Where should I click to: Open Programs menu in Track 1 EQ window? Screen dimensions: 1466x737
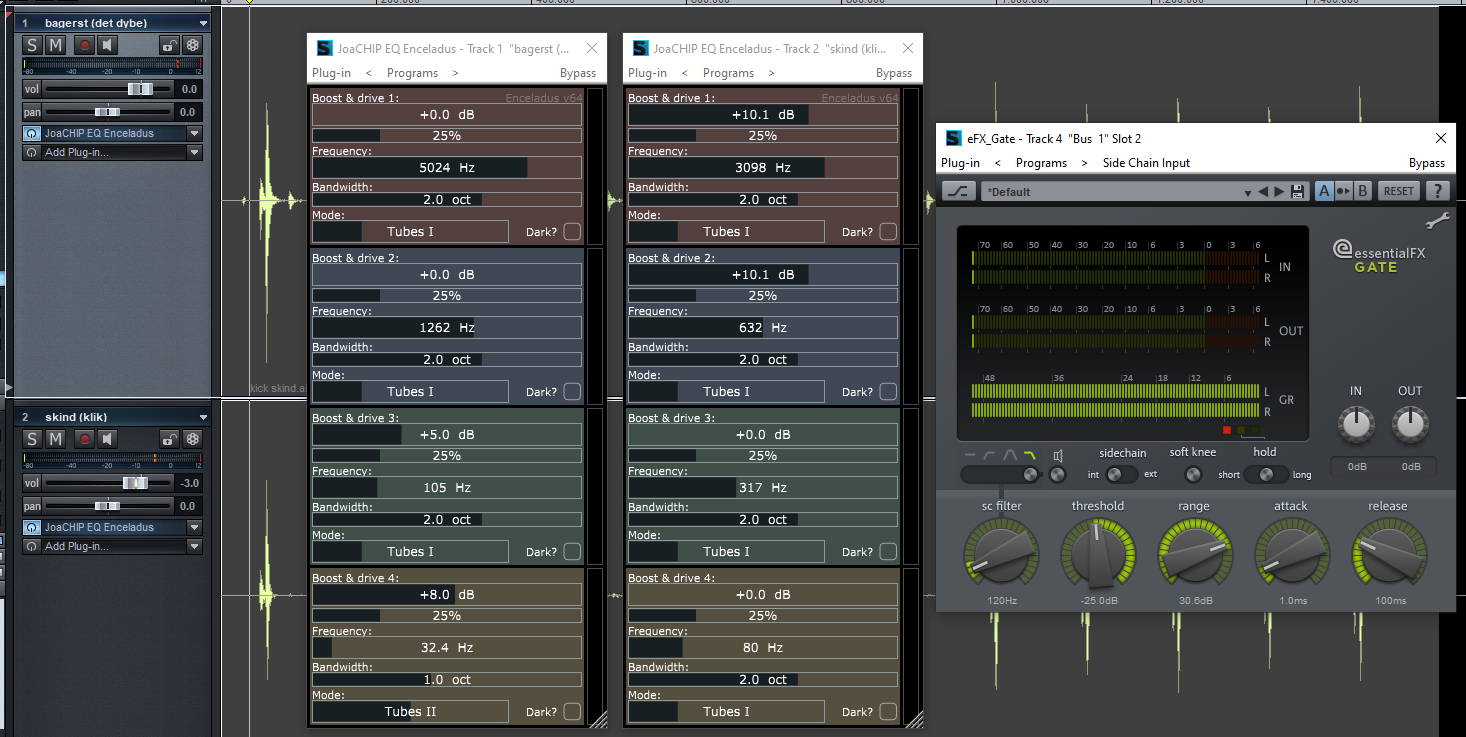(412, 73)
